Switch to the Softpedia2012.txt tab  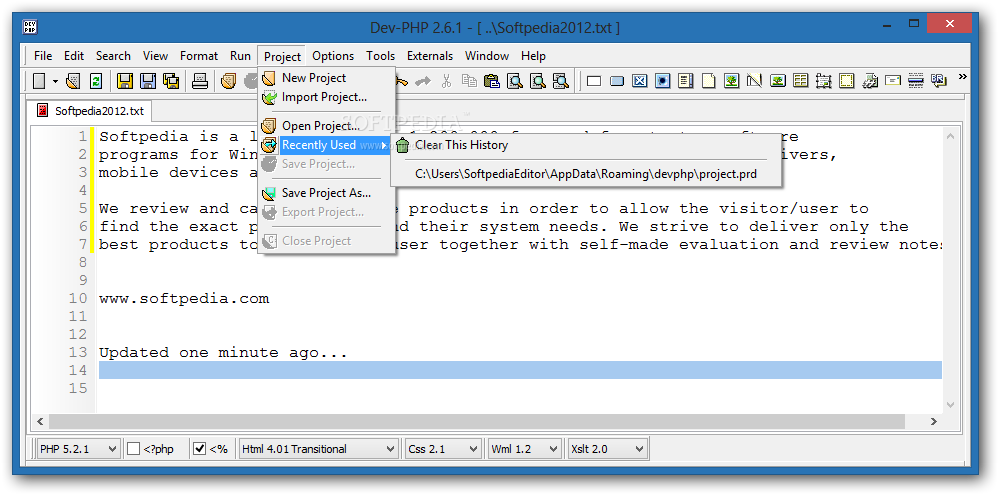91,111
